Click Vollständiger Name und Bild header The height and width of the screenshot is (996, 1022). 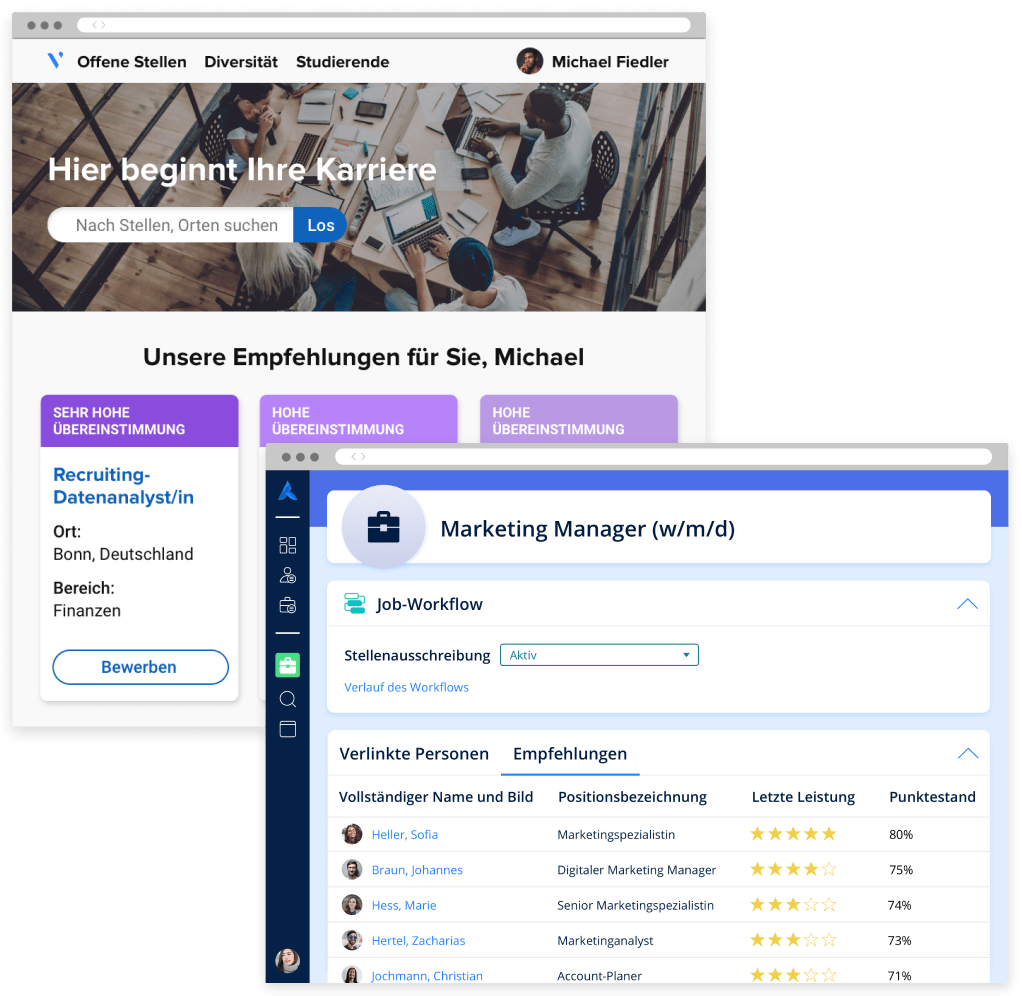[436, 797]
